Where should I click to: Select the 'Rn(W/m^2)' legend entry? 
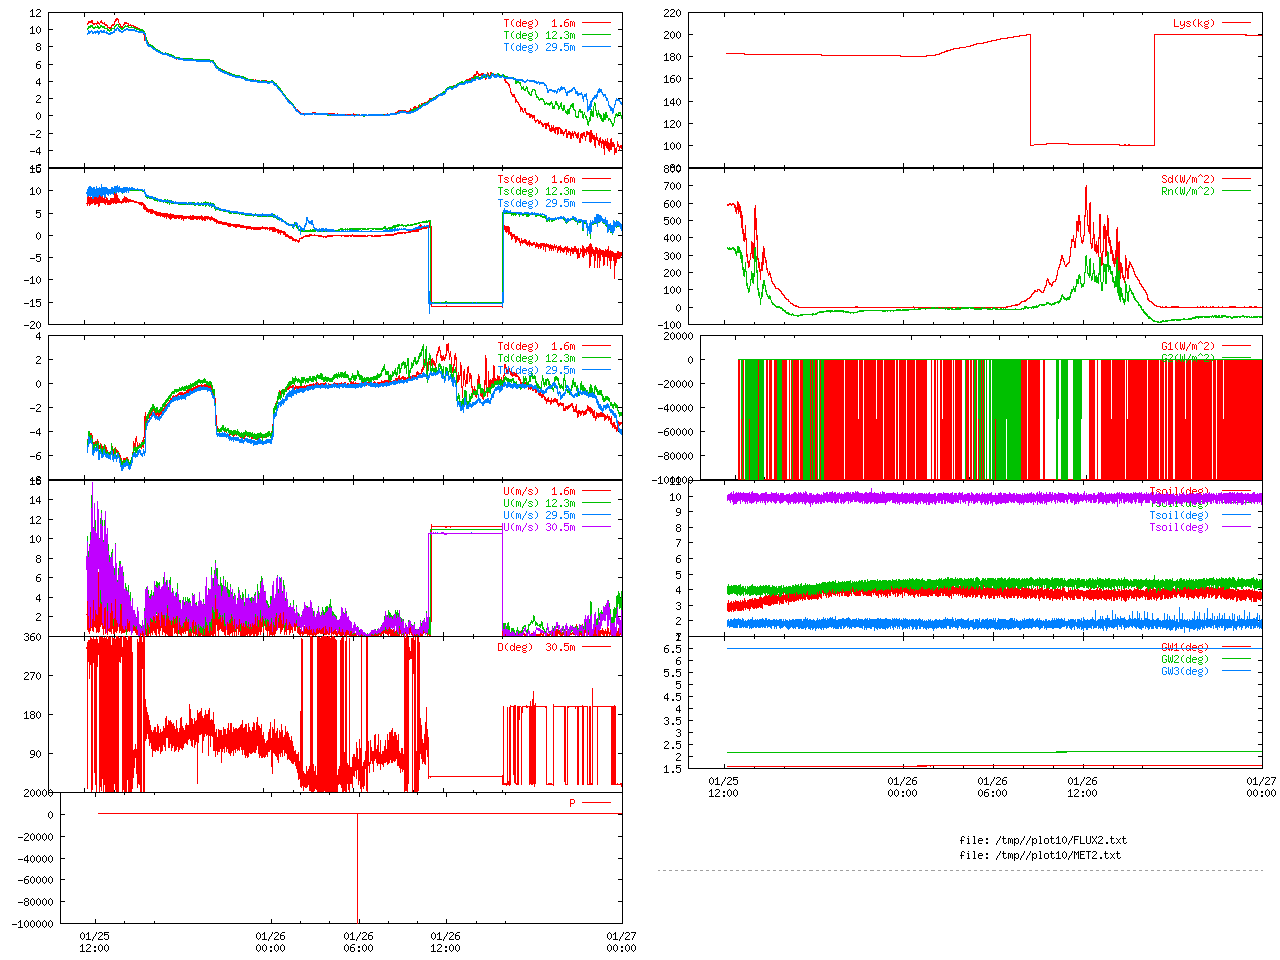[x=1188, y=191]
